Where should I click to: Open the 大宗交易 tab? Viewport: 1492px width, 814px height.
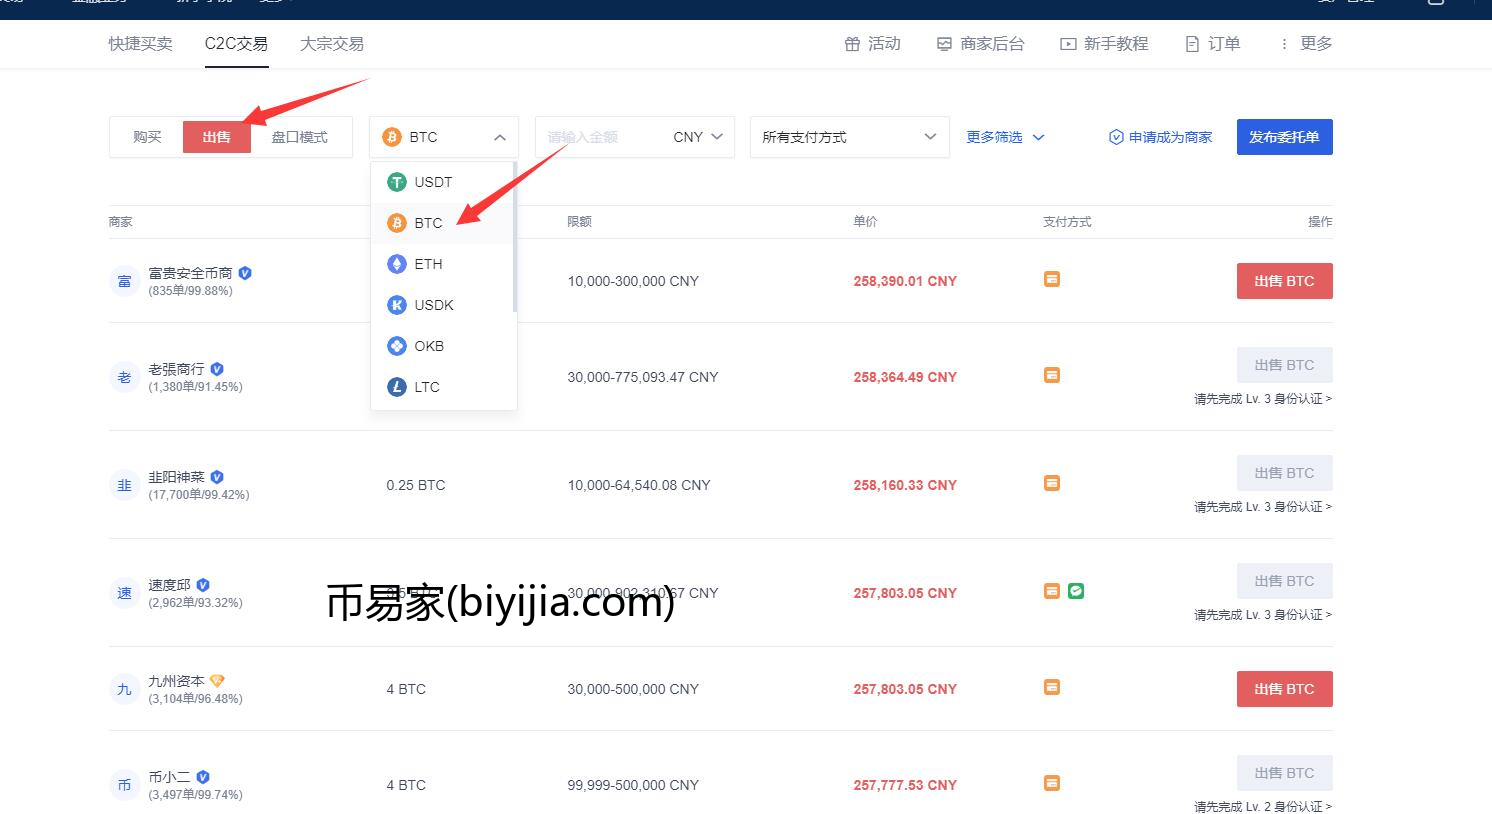pos(332,44)
